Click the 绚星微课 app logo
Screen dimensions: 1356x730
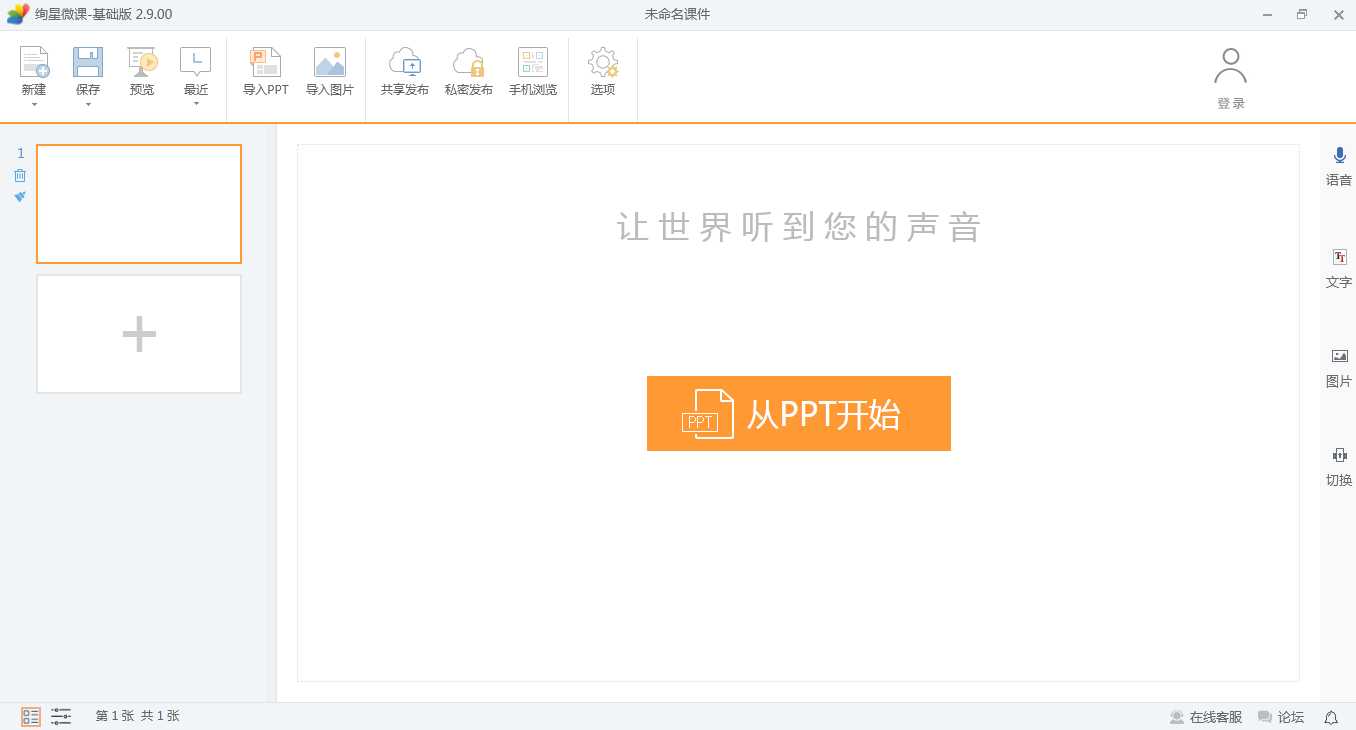18,14
